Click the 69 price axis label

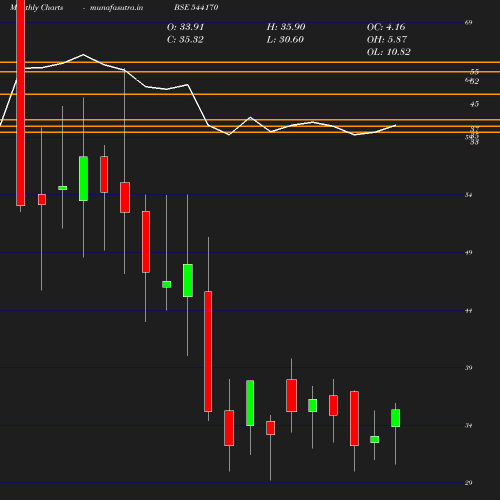[468, 23]
